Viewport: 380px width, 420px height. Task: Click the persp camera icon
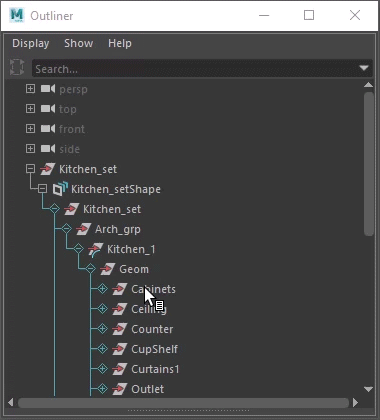click(x=48, y=89)
